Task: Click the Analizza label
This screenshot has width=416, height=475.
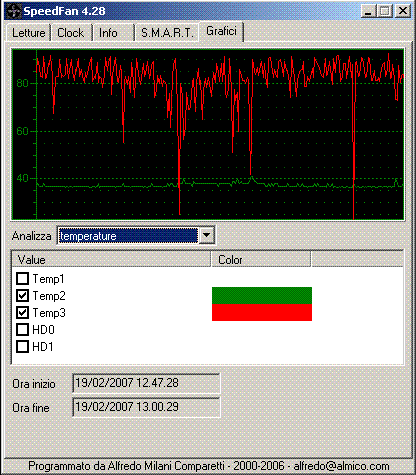Action: pyautogui.click(x=32, y=236)
